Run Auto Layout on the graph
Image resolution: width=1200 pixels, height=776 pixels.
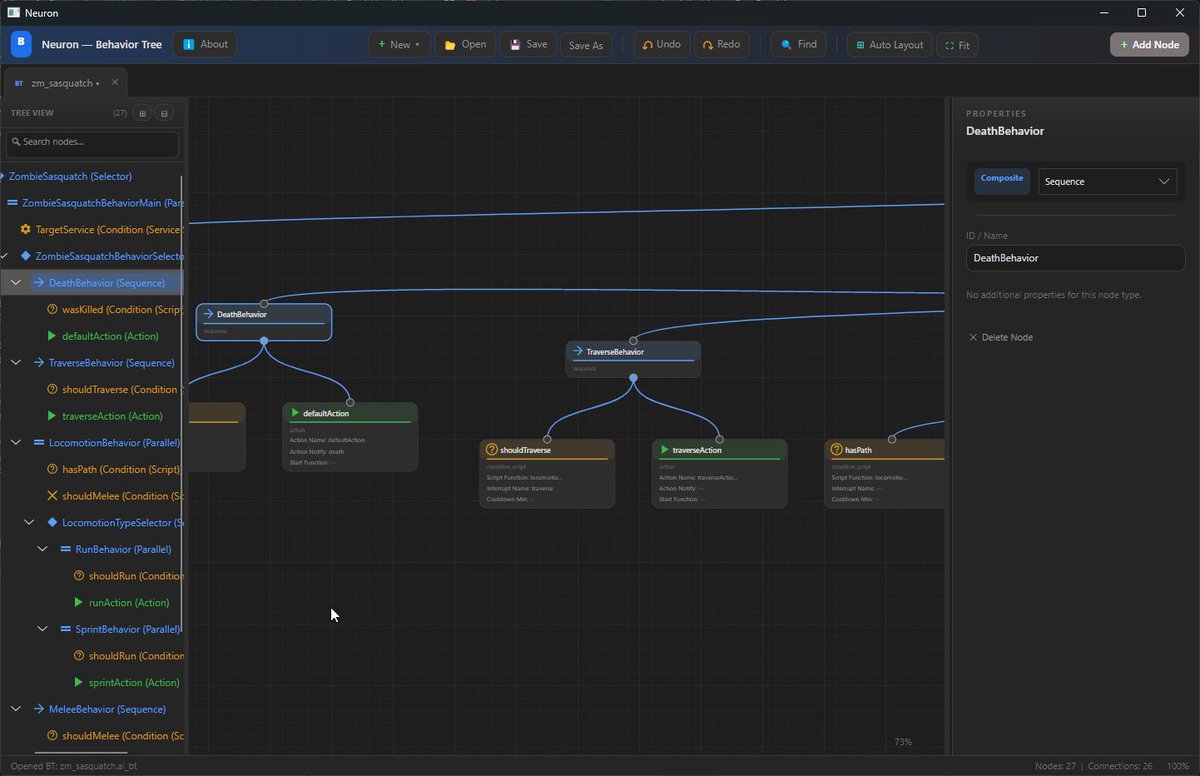(x=890, y=45)
